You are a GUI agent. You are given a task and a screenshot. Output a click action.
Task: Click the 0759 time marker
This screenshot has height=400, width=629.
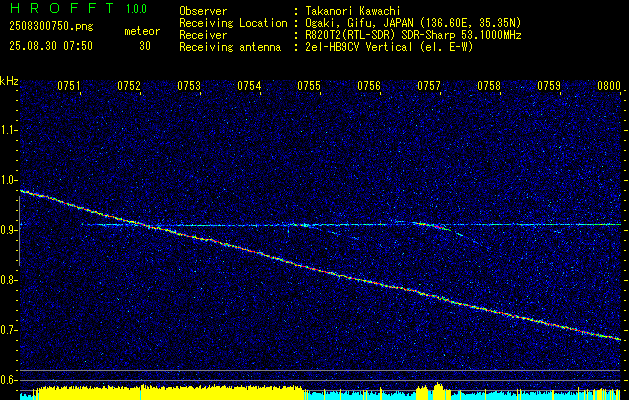(x=549, y=86)
